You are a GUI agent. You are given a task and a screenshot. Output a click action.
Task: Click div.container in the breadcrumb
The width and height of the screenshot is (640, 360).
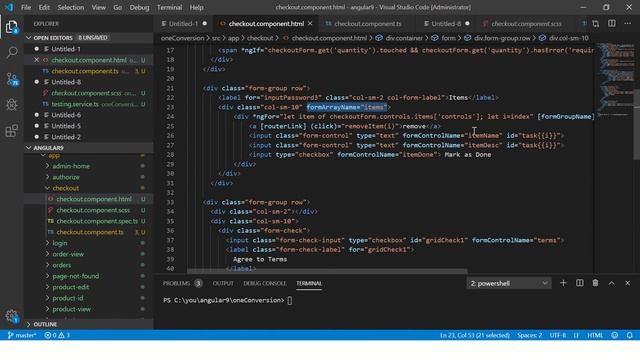pos(404,38)
